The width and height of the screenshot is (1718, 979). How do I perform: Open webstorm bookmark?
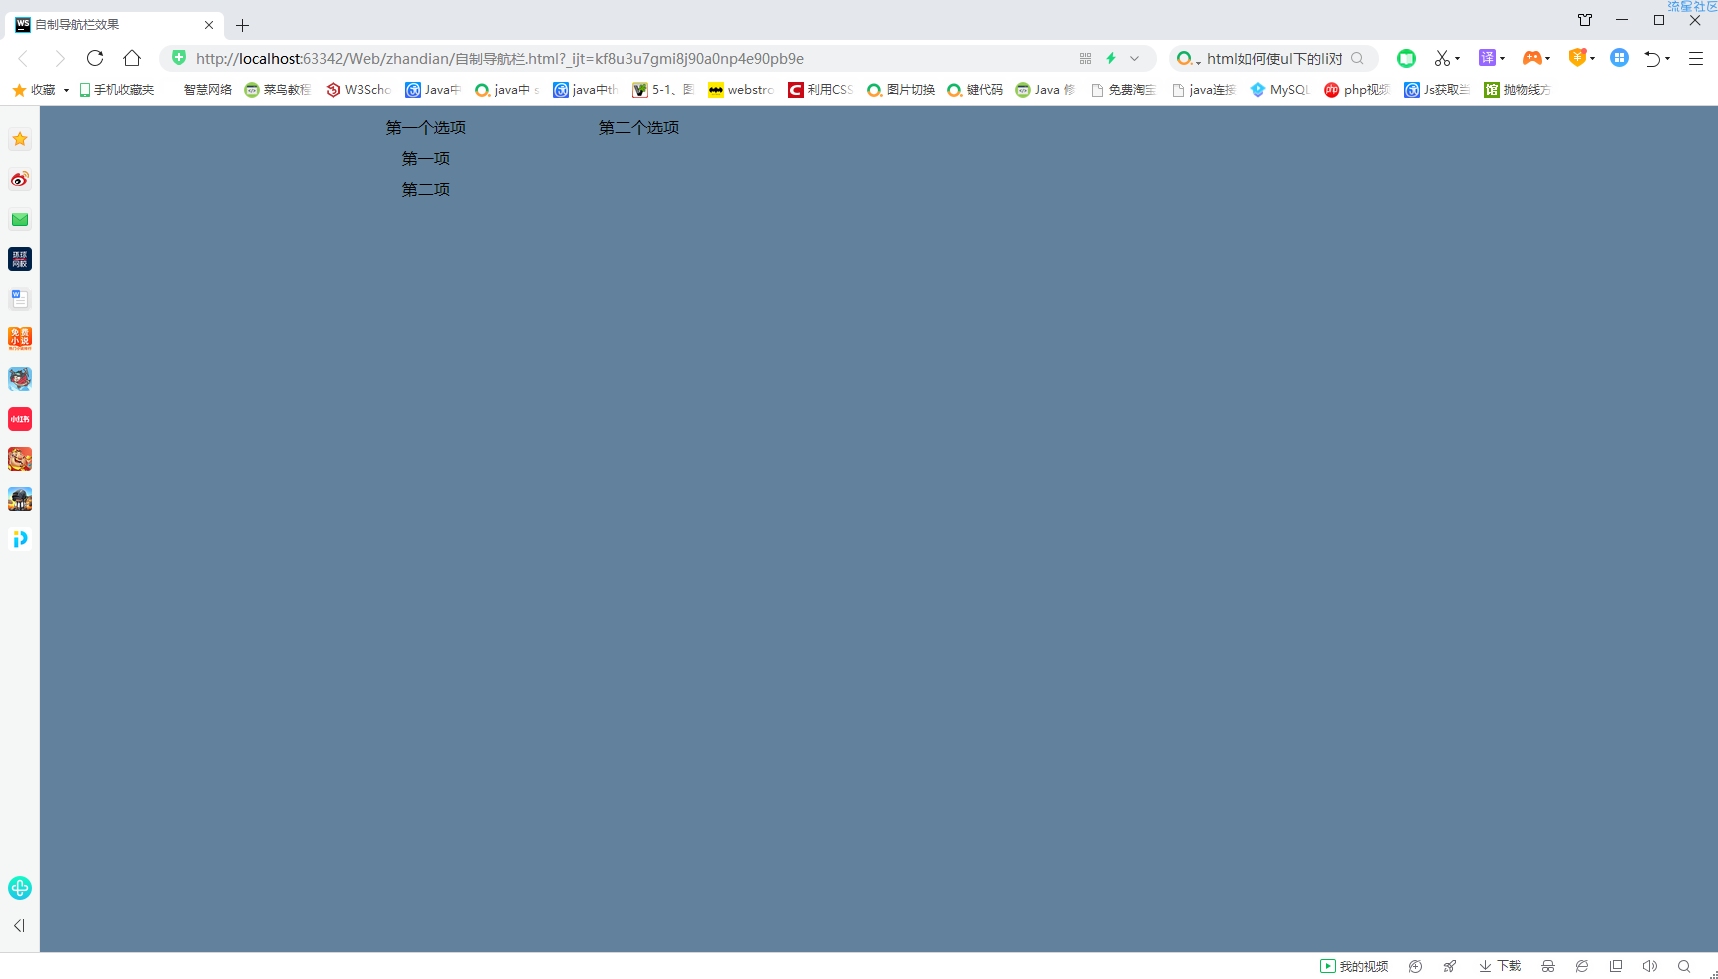pos(741,90)
